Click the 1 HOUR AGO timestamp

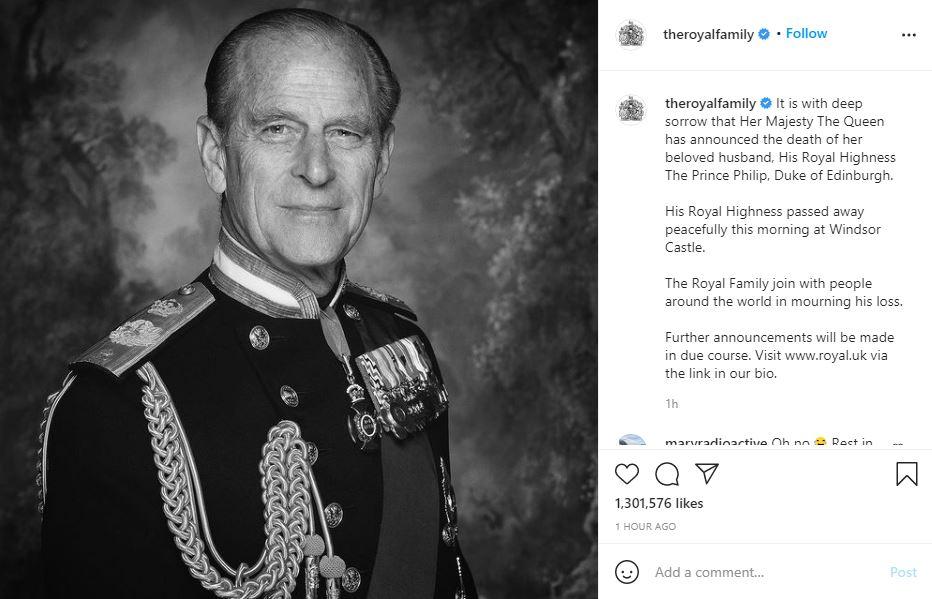coord(645,526)
